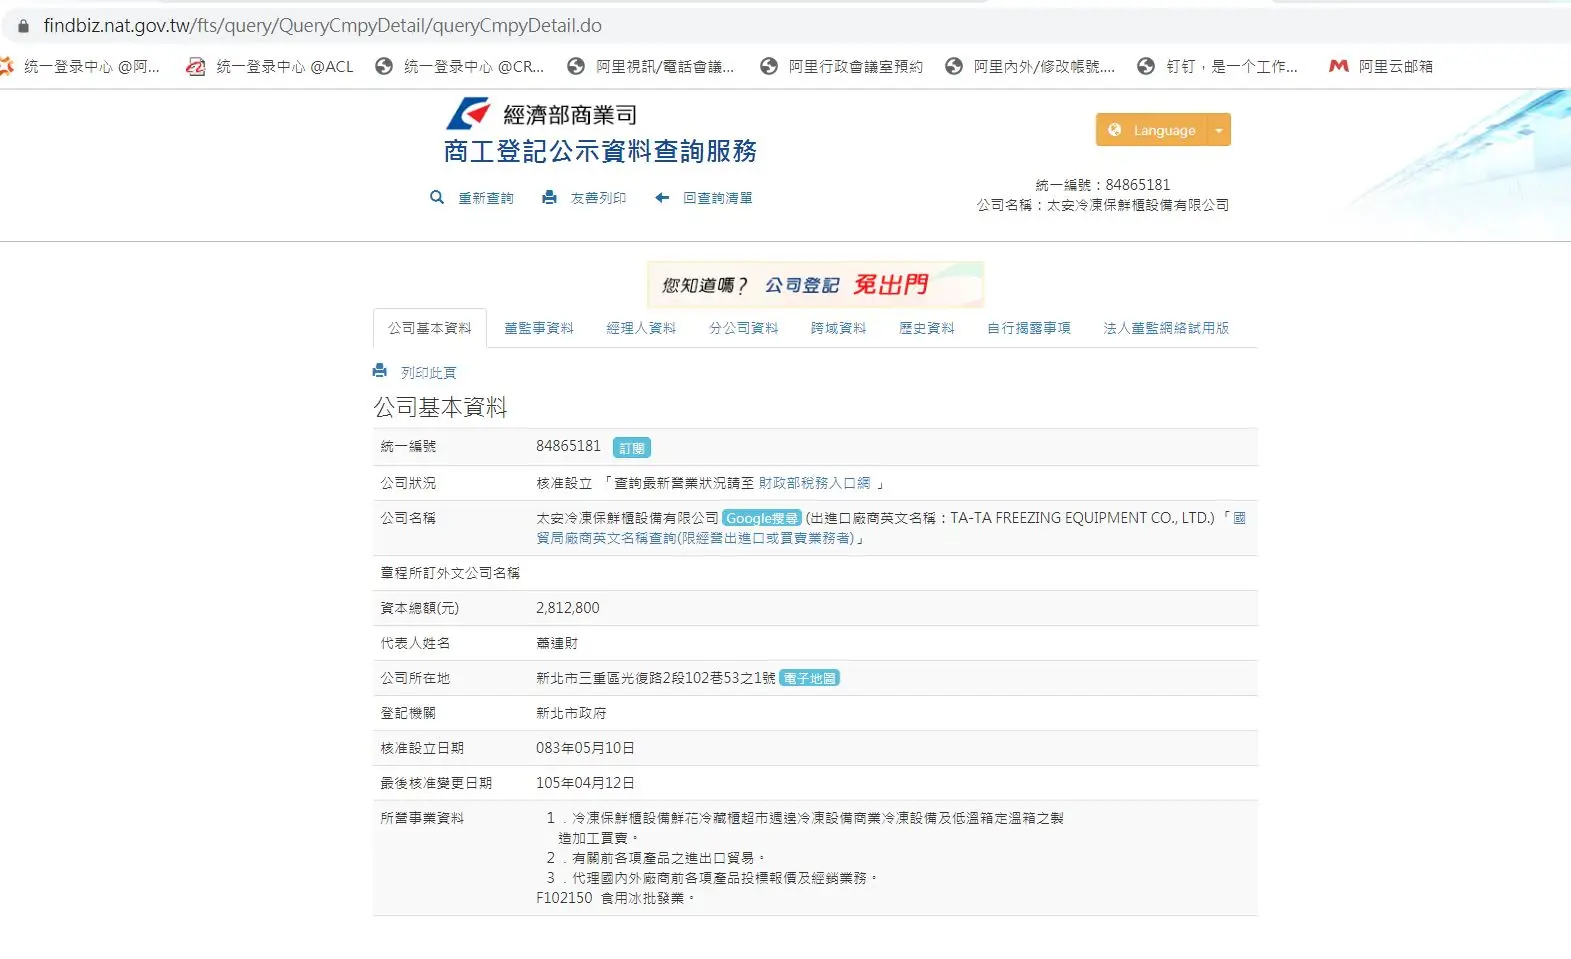The height and width of the screenshot is (959, 1571).
Task: Click the 經濟部商業司 logo icon
Action: 468,114
